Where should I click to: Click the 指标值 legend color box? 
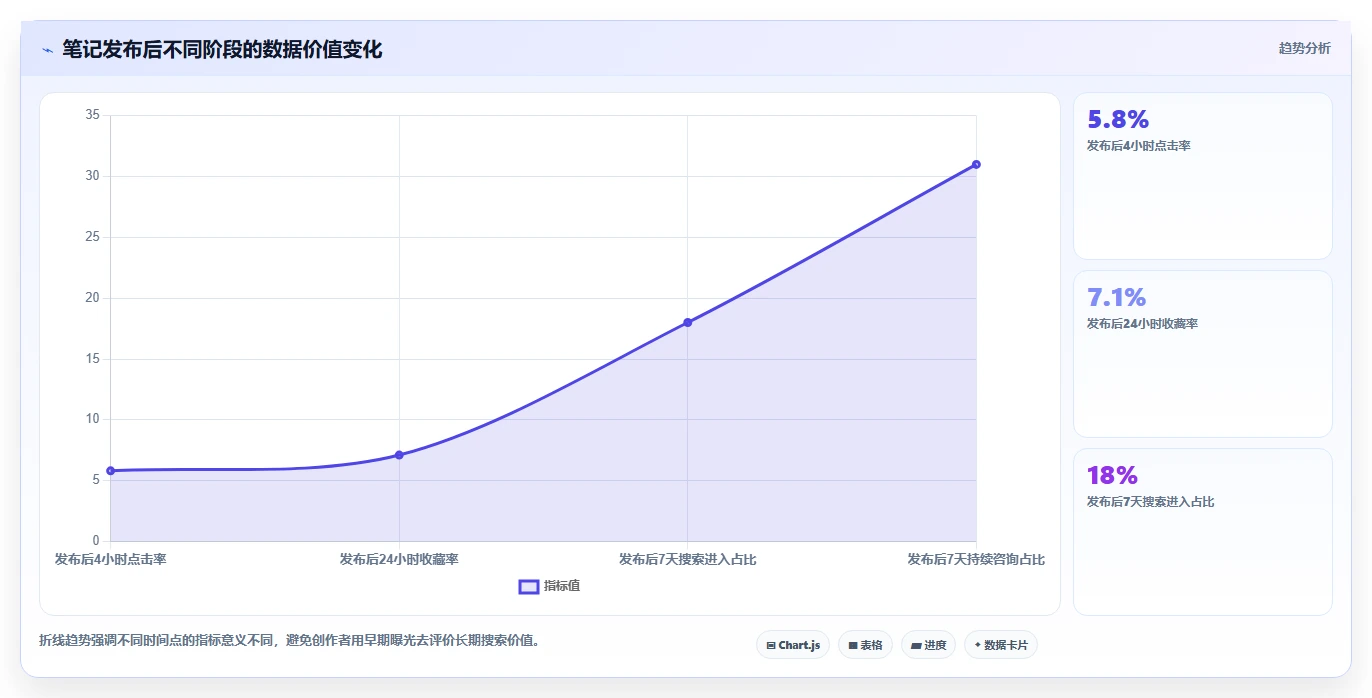pos(529,586)
